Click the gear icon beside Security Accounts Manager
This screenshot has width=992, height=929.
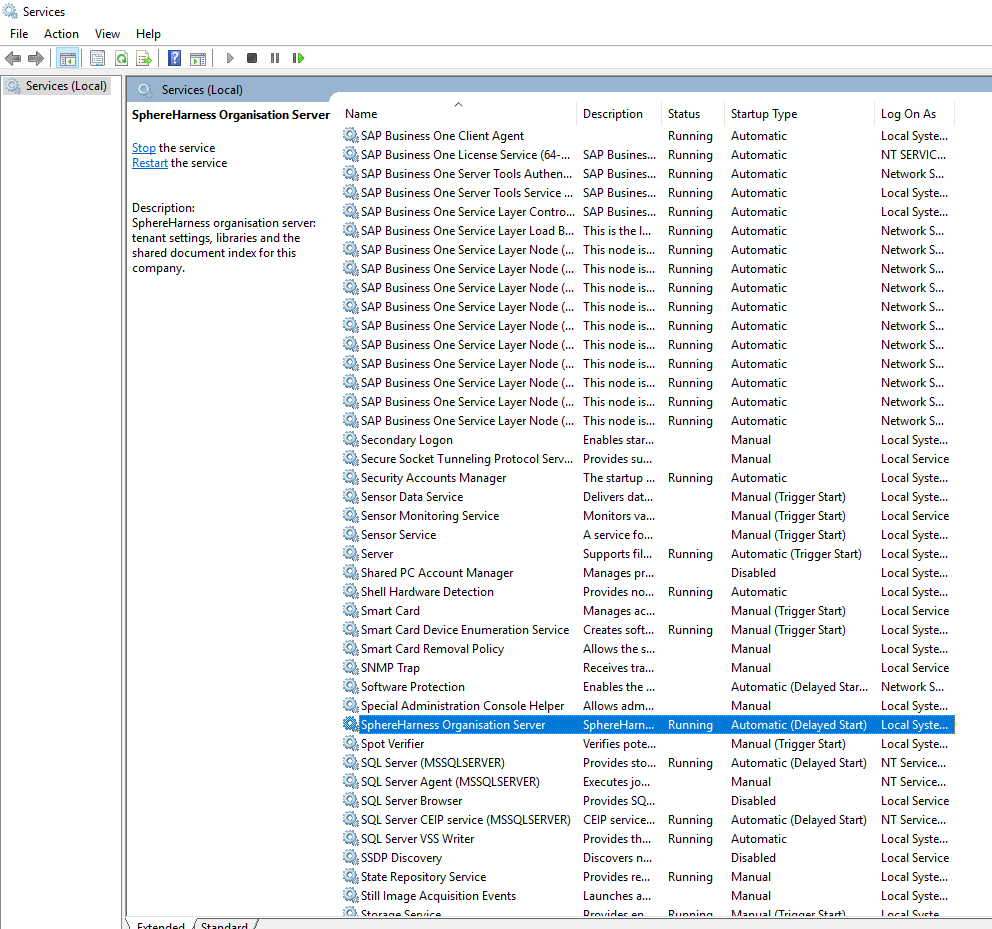point(350,477)
